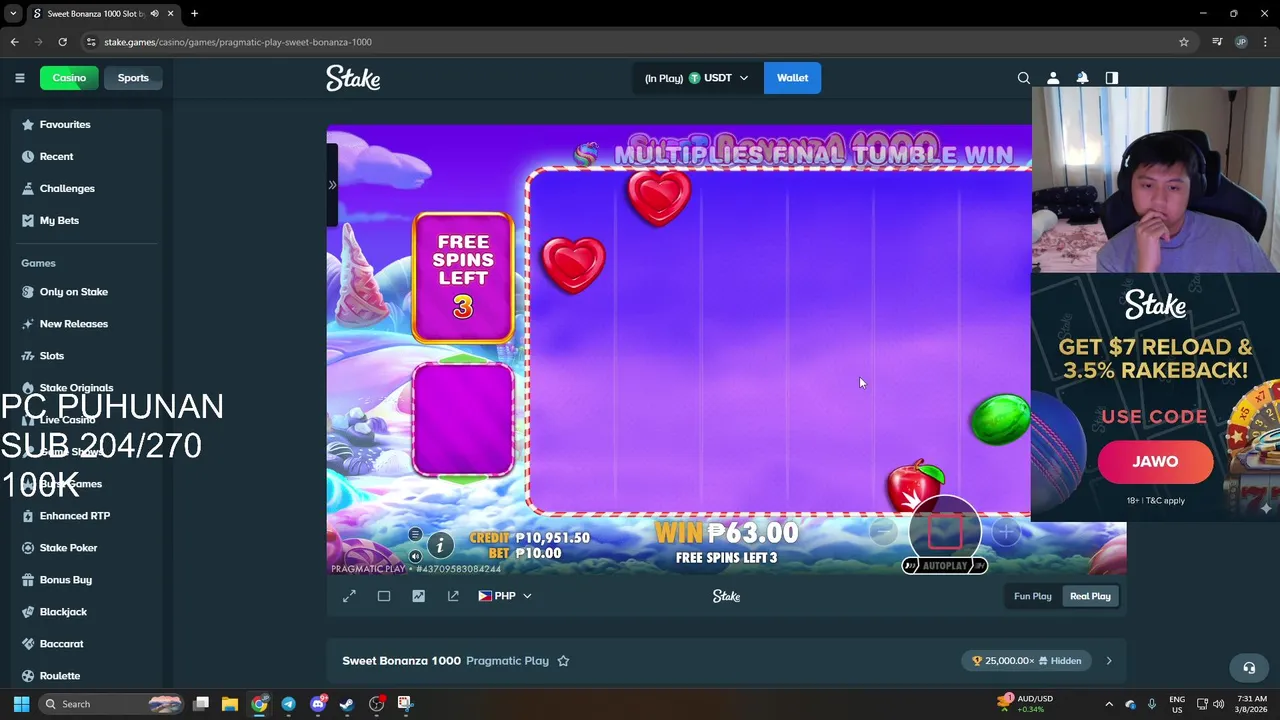Mute the Sweet Bonanza tab audio icon
Screen dimensions: 1280x720
[x=154, y=14]
